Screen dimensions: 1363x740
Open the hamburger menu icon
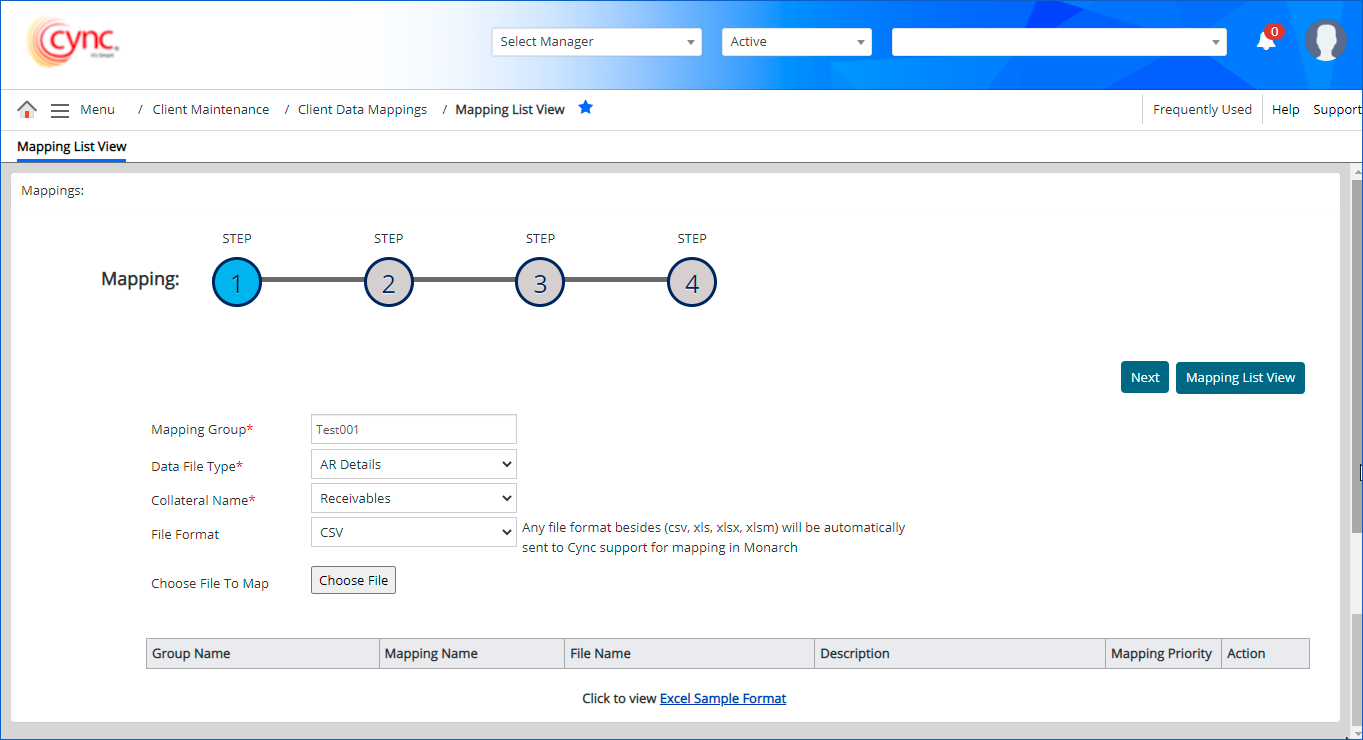click(60, 110)
